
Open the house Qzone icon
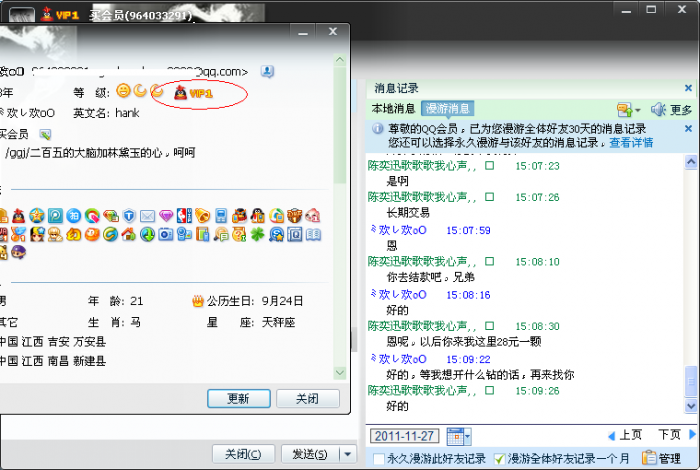coord(129,234)
